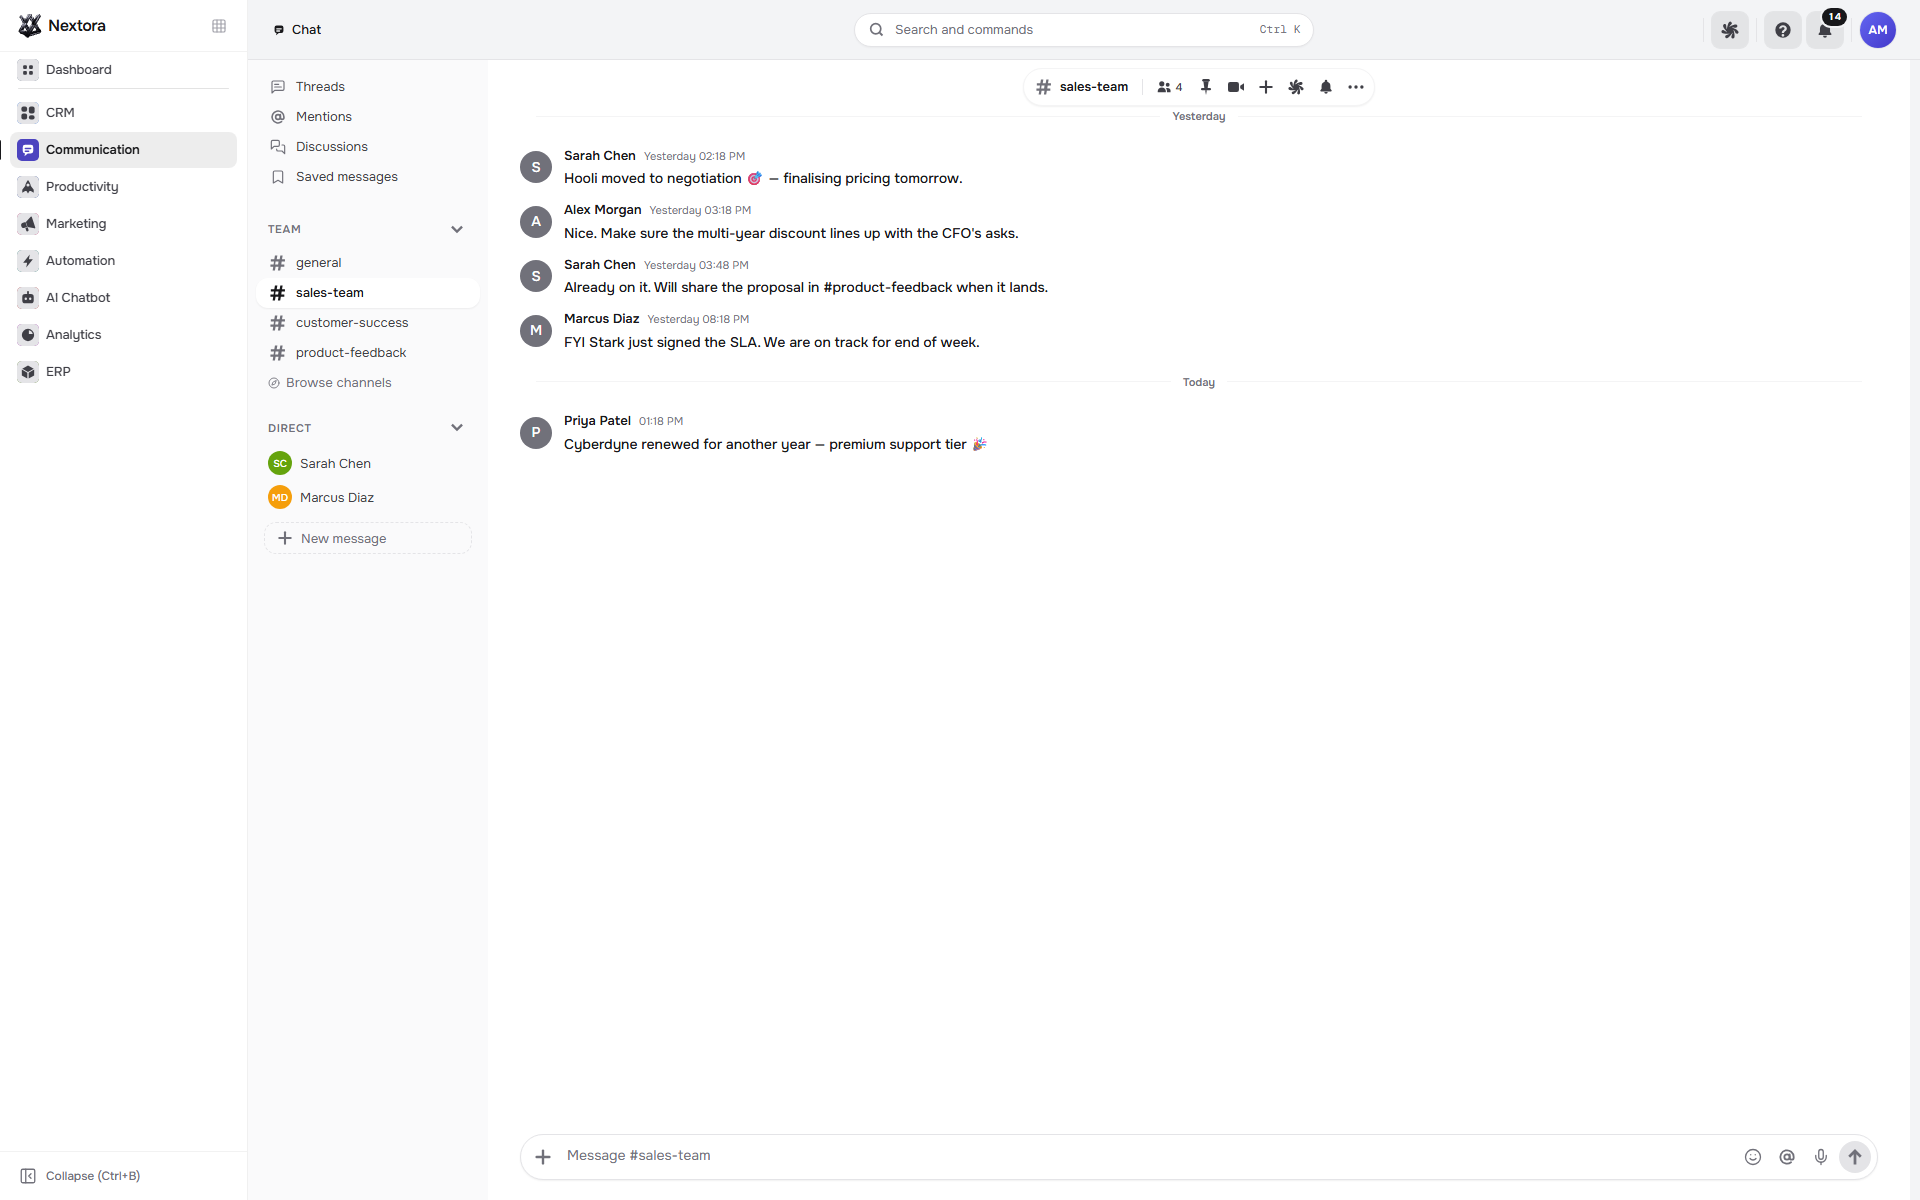
Task: Collapse the TEAM channels section
Action: click(x=457, y=229)
